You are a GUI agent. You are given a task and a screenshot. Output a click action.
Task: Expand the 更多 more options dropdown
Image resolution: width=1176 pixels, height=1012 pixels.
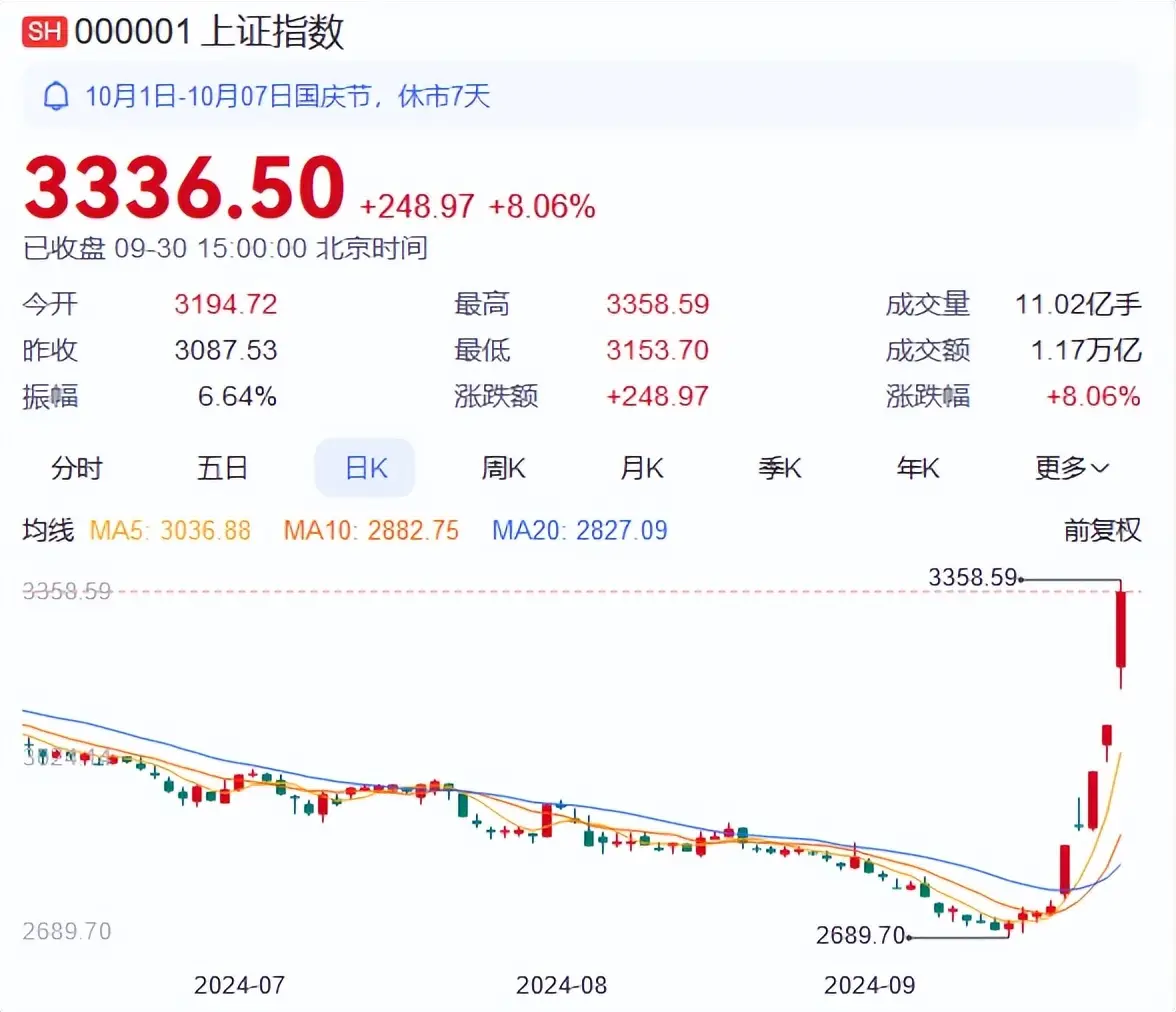point(1071,468)
